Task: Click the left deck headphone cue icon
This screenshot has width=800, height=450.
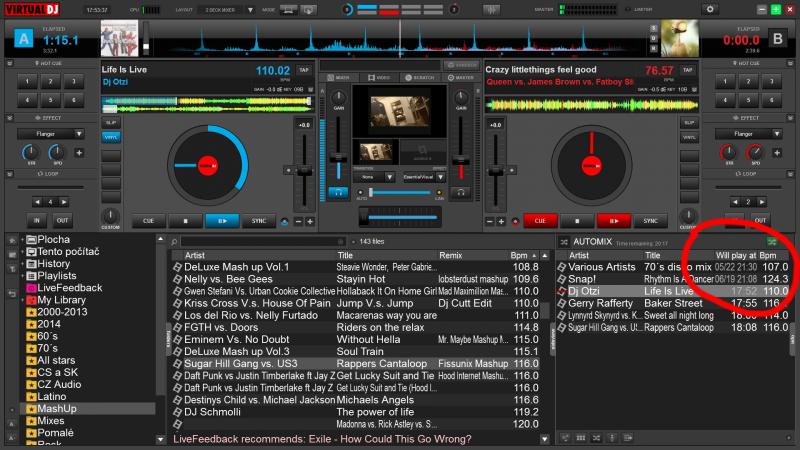Action: tap(340, 190)
